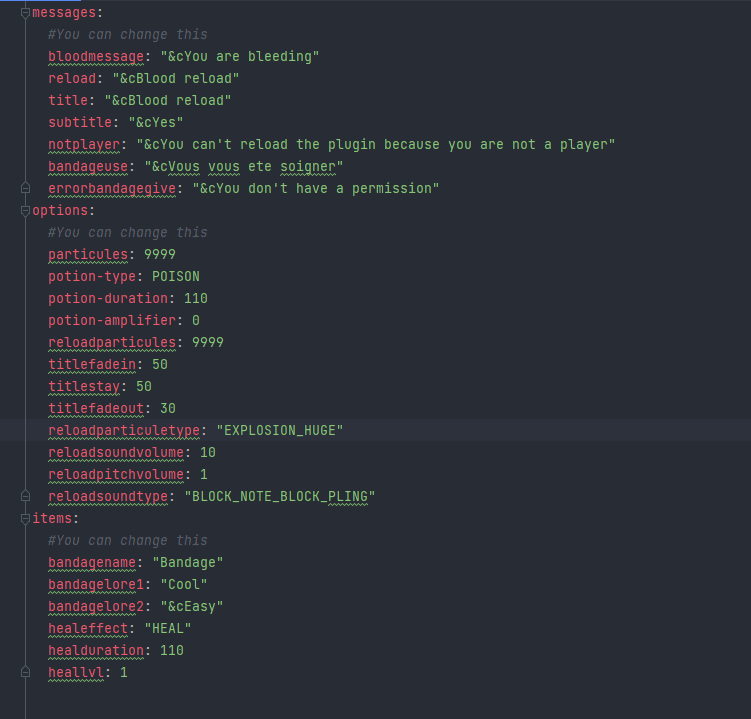Select the potion-type POISON value
The image size is (751, 719).
coord(176,276)
